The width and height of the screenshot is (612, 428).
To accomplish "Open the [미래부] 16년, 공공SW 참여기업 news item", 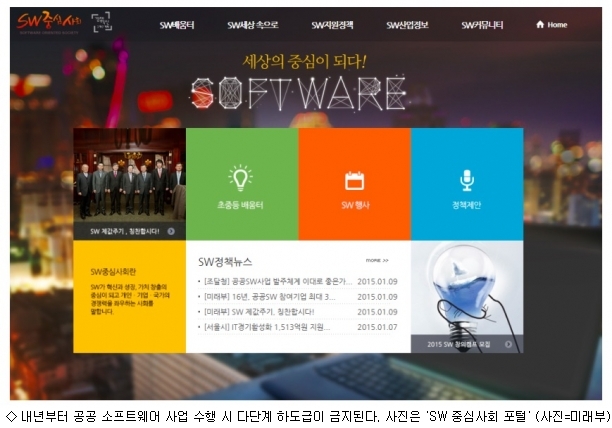I will (269, 297).
